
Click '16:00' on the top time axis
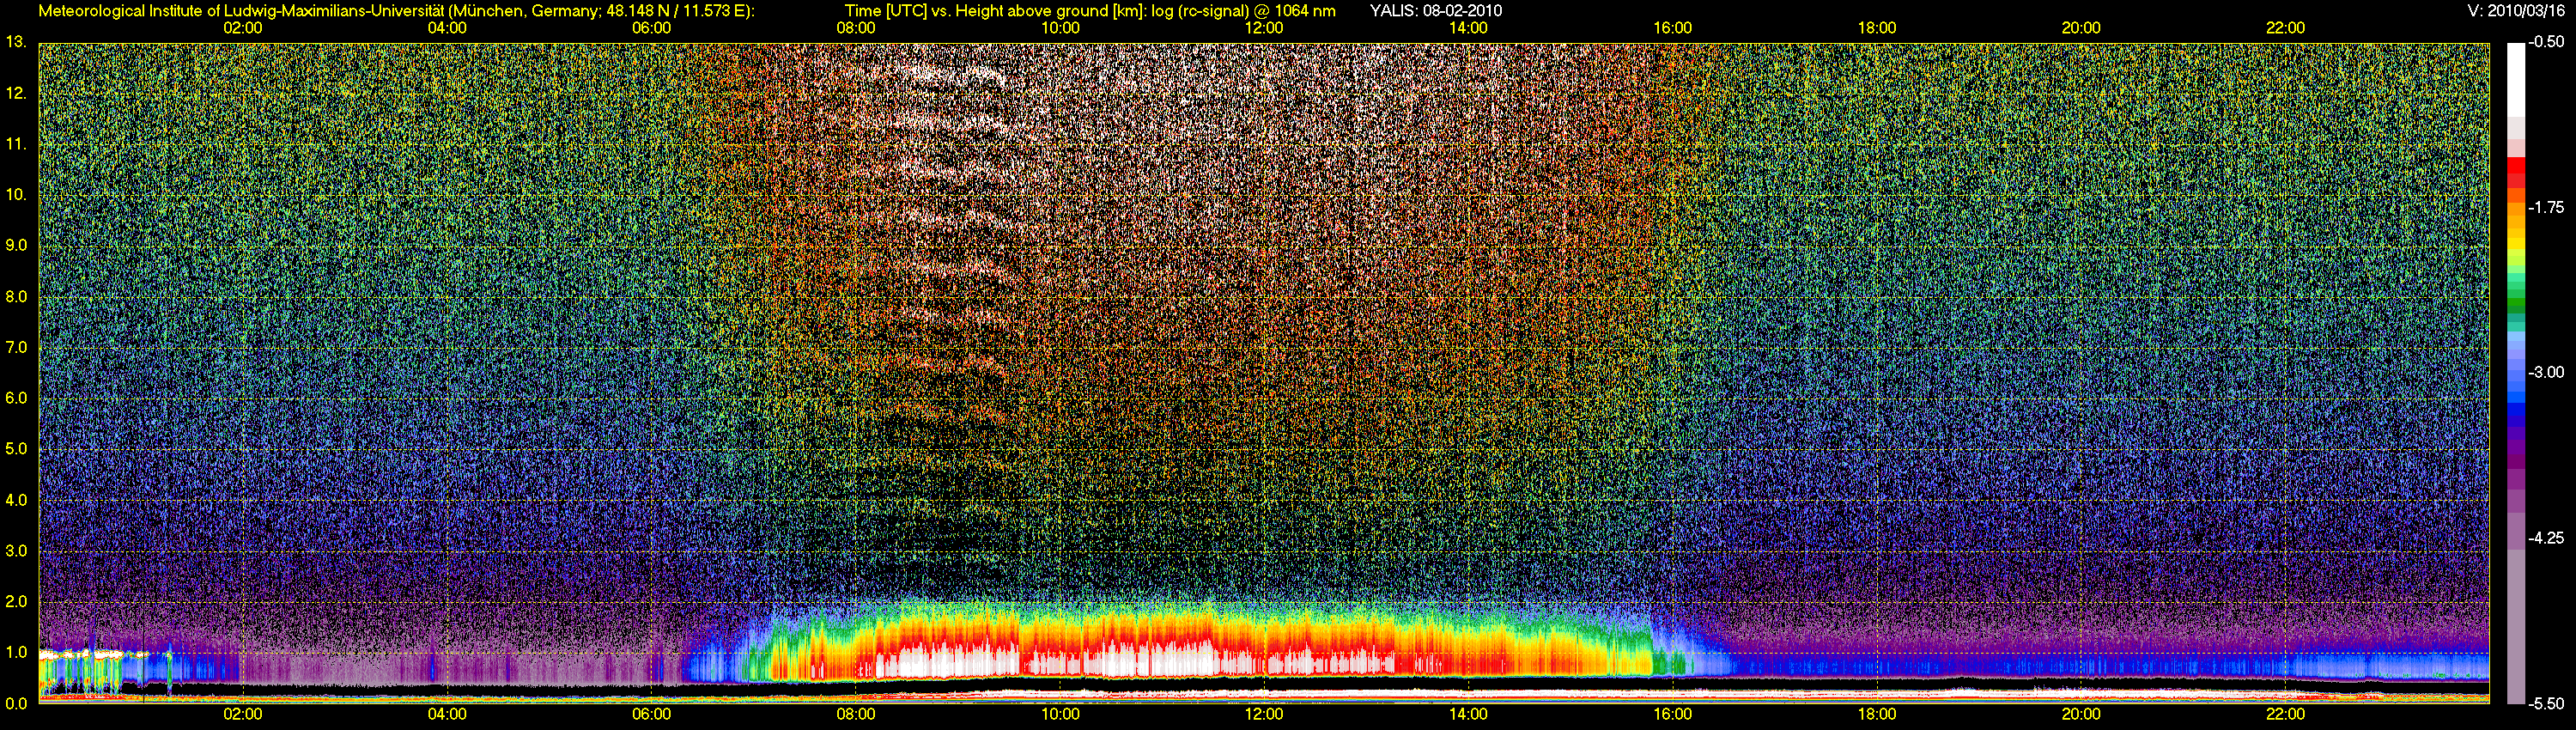pos(1672,28)
